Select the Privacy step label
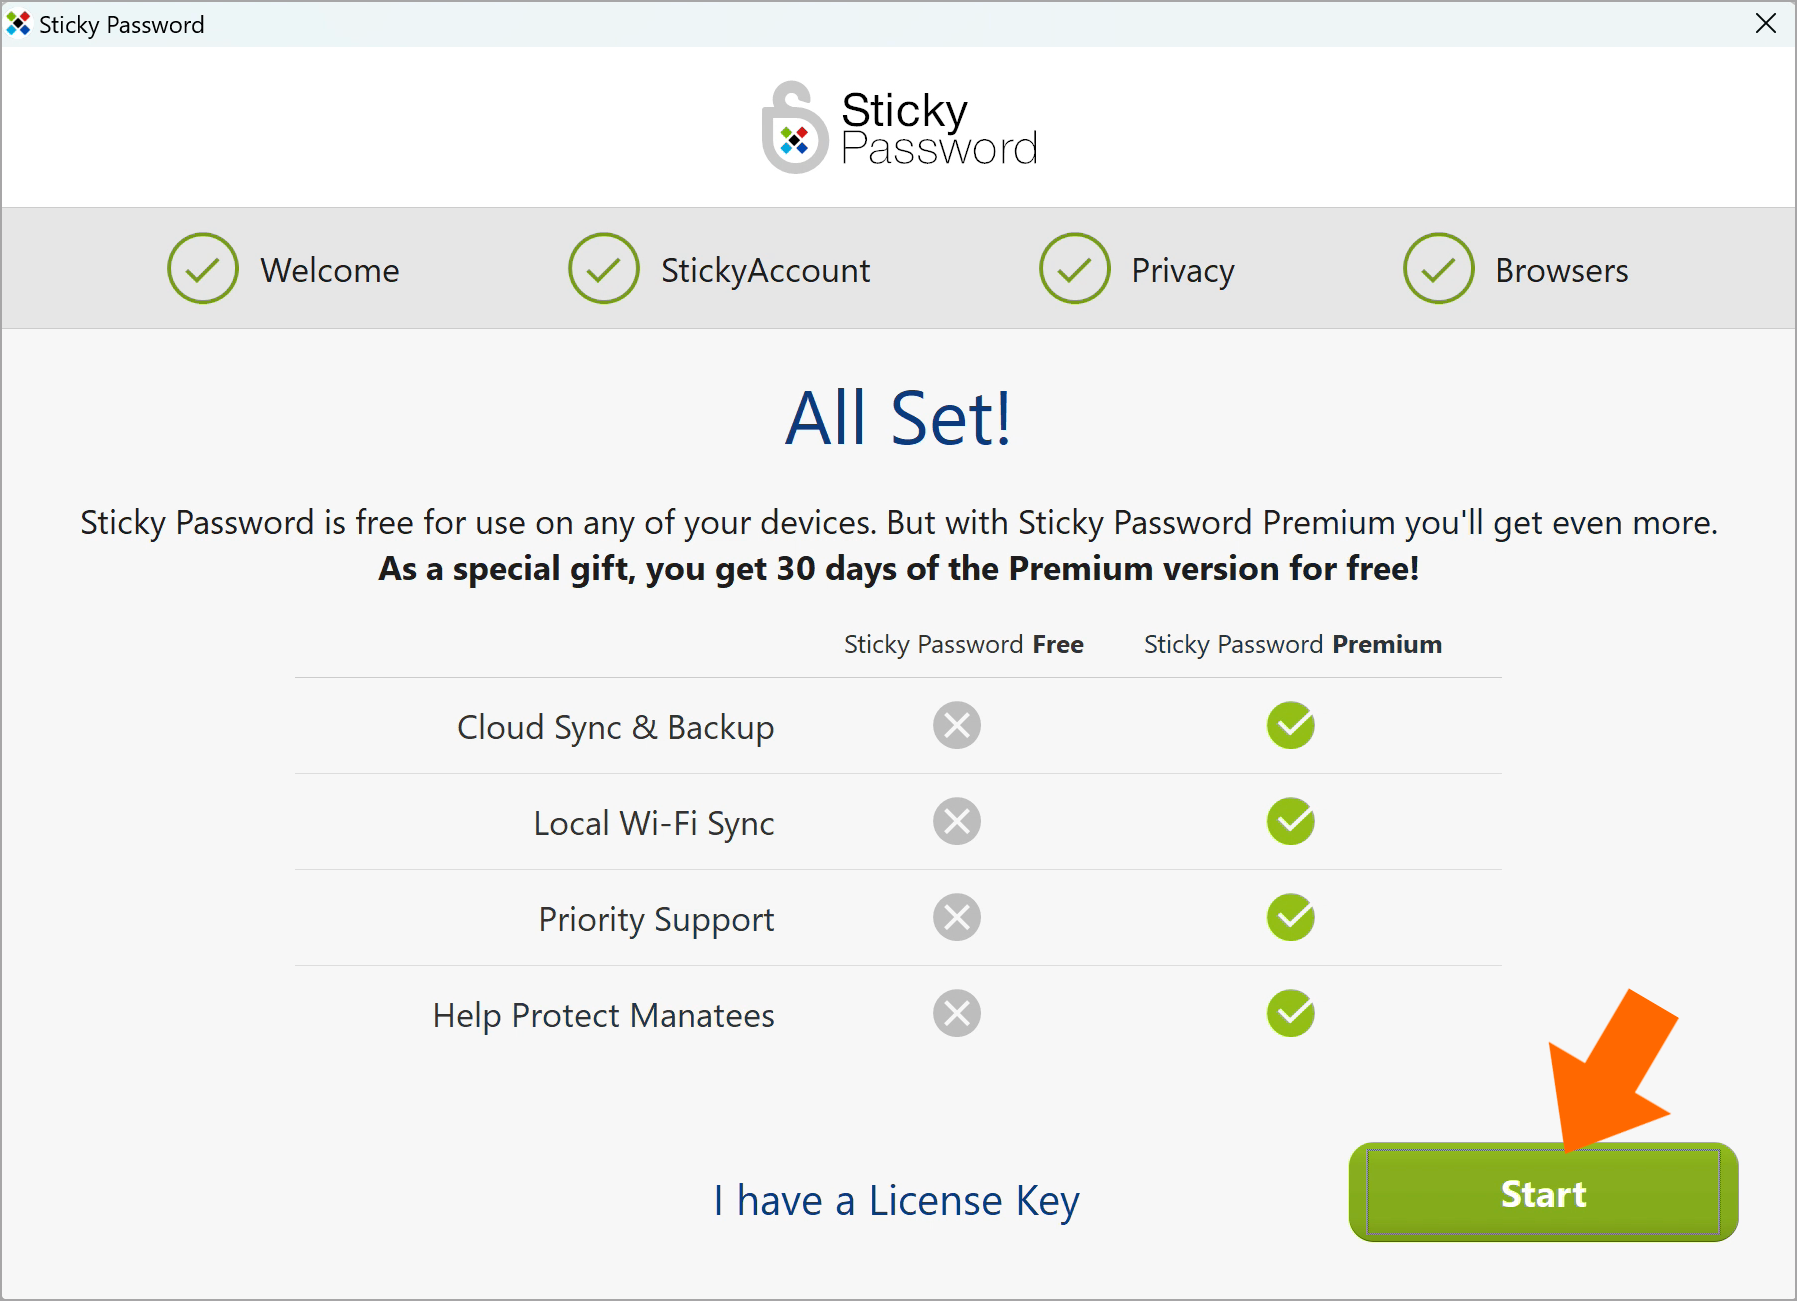Viewport: 1797px width, 1301px height. pyautogui.click(x=1183, y=271)
